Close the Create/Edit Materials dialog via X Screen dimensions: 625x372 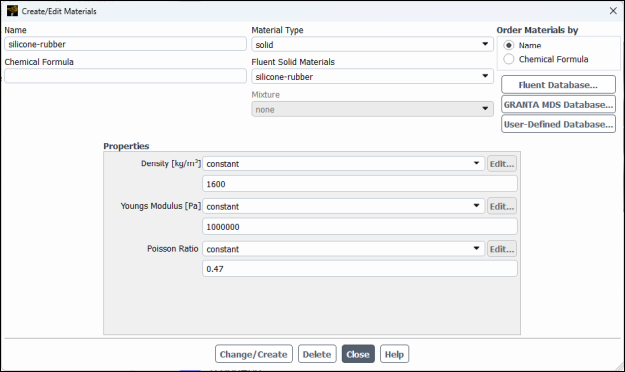pyautogui.click(x=613, y=11)
